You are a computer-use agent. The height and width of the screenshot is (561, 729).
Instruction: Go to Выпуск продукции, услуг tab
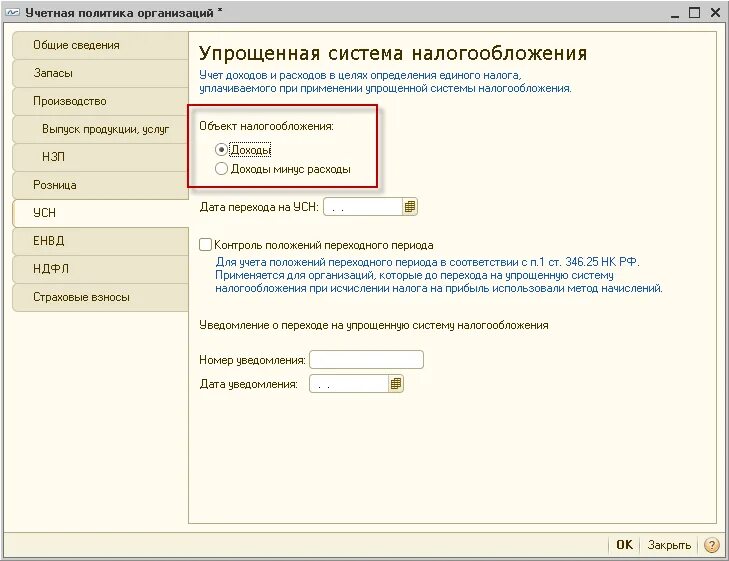[x=100, y=129]
